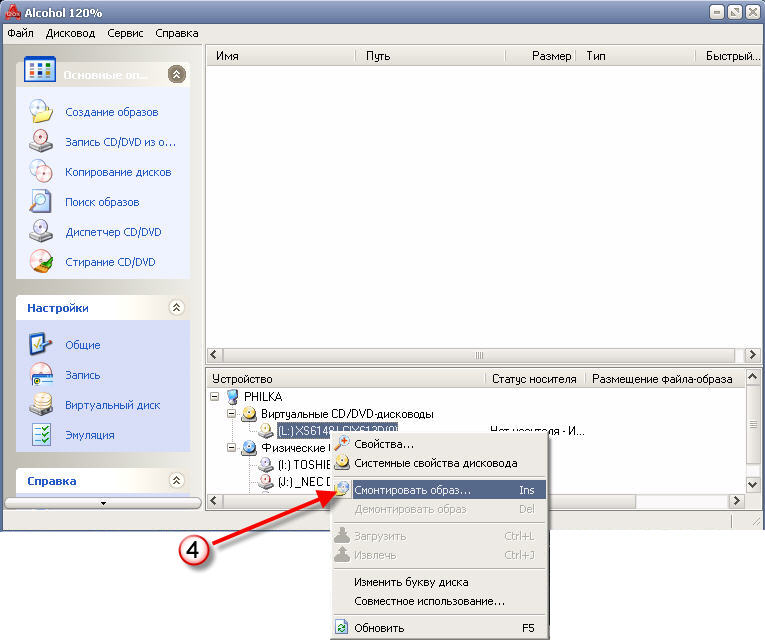Sort image list by Путь column
Viewport: 765px width, 640px height.
point(431,56)
